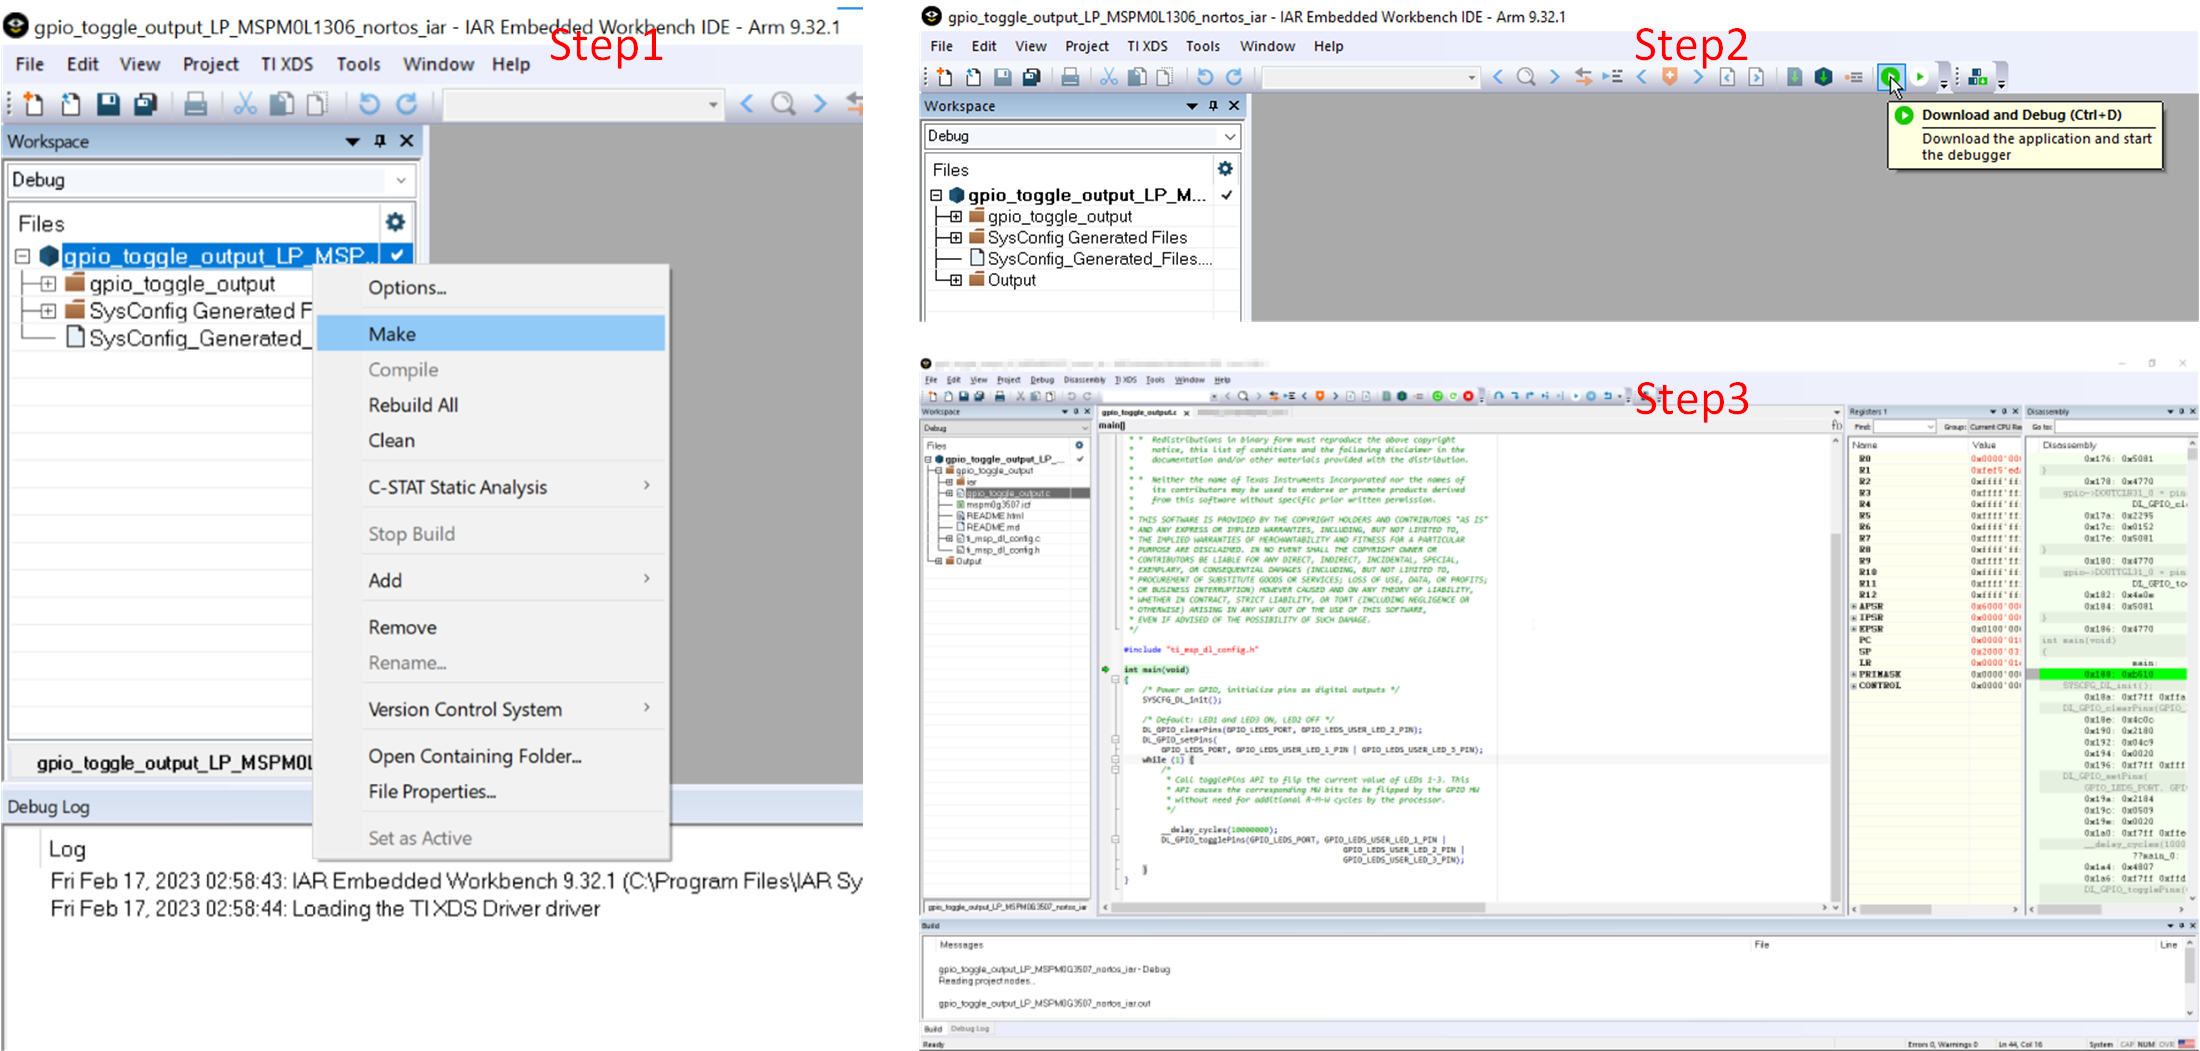Image resolution: width=2200 pixels, height=1051 pixels.
Task: Expand SysConfig Generated Files folder in Step2 tree
Action: 956,238
